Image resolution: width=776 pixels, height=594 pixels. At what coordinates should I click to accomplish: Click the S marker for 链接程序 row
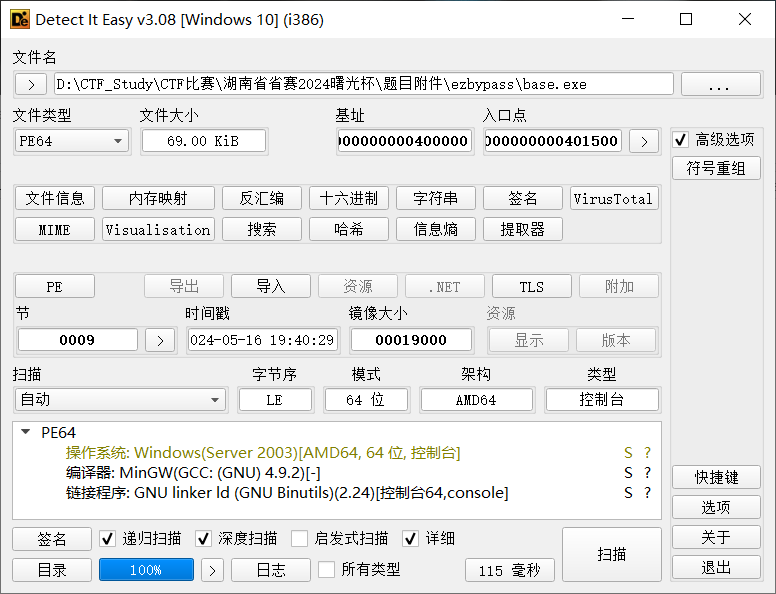tap(628, 493)
